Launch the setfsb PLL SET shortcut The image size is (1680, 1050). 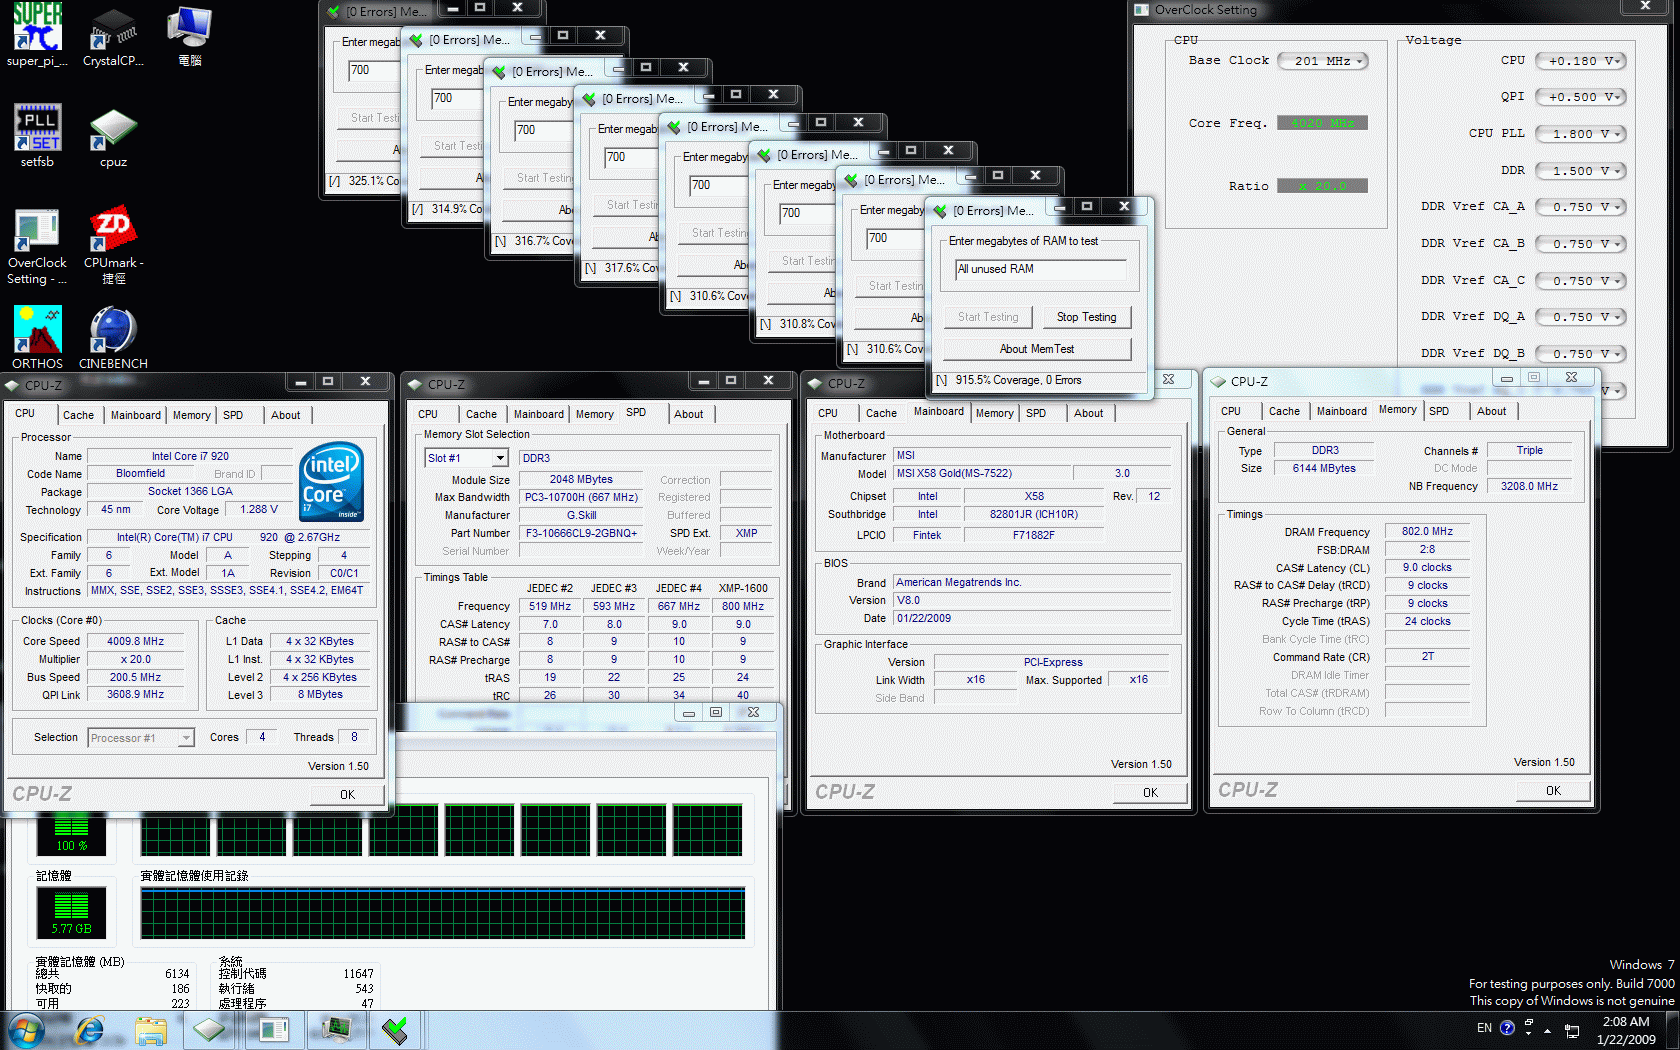pos(37,135)
